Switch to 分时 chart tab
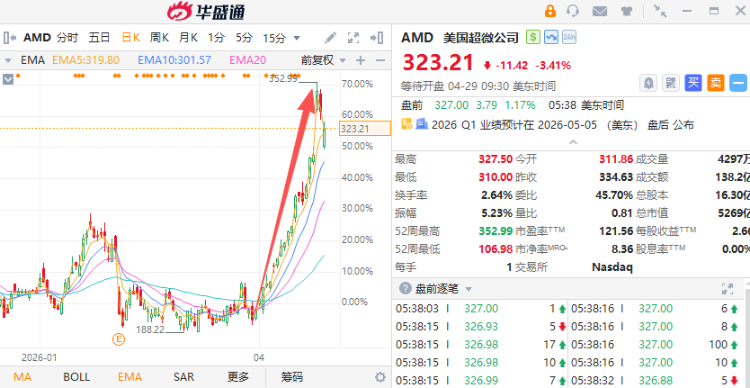 point(67,37)
